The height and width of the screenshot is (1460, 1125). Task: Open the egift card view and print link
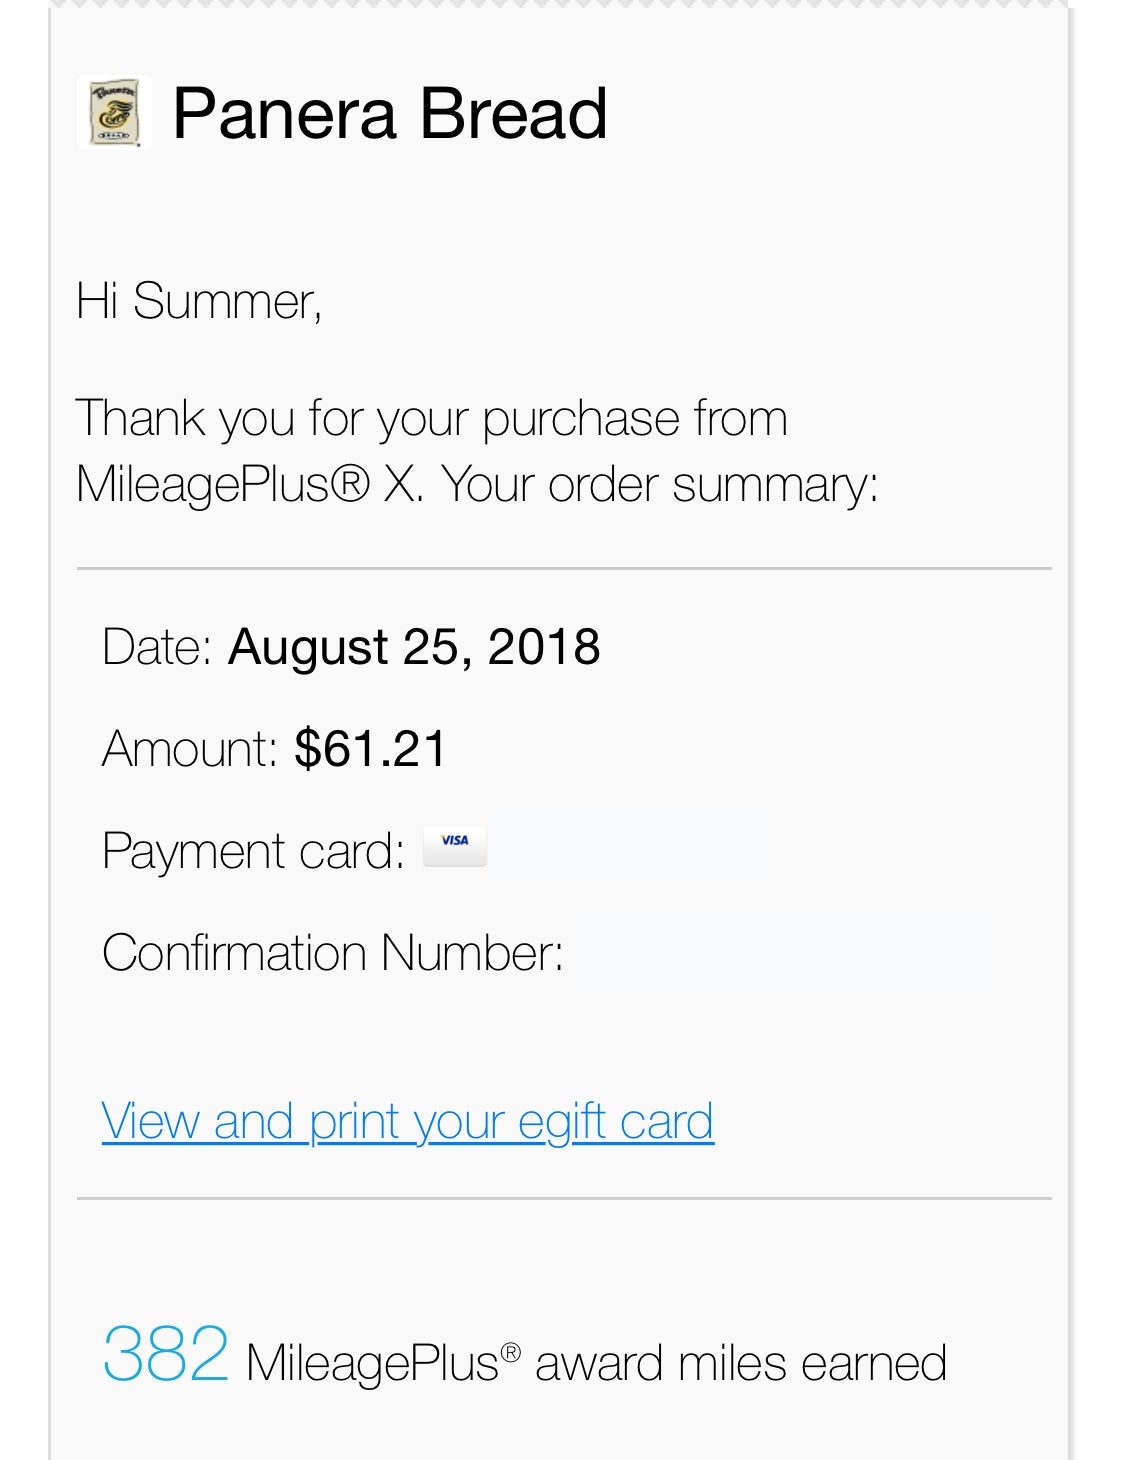[407, 1121]
